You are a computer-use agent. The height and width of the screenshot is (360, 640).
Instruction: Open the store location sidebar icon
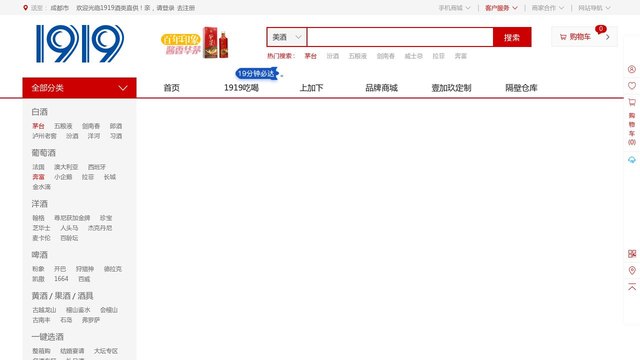pos(632,270)
